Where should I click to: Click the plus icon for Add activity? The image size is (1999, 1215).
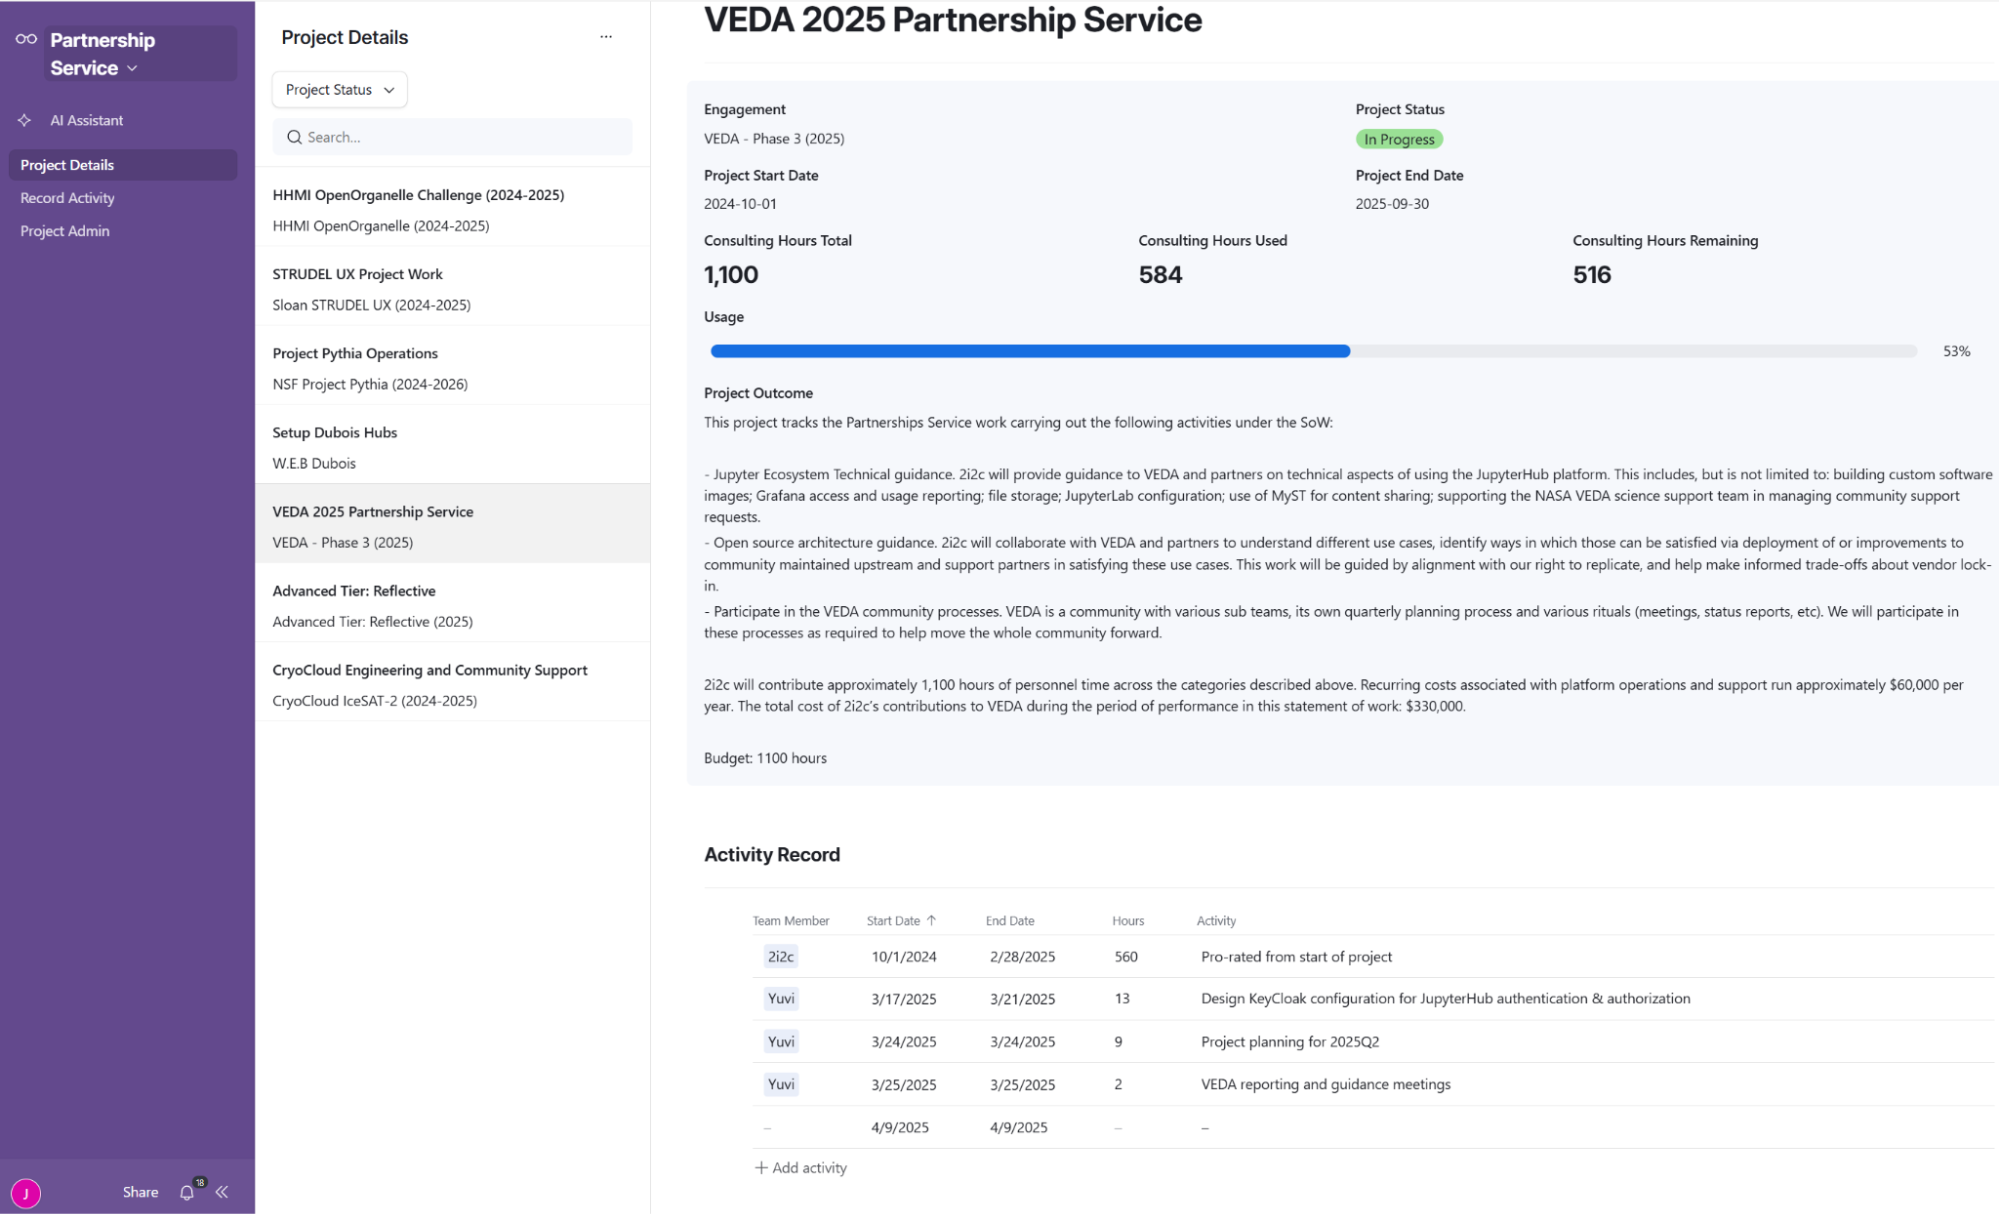(x=761, y=1168)
